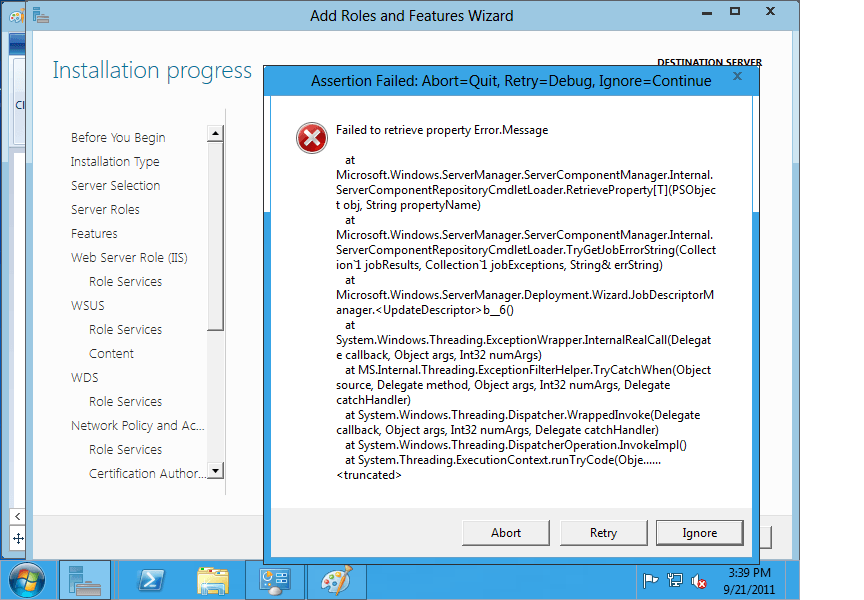Select the Features step
The width and height of the screenshot is (864, 600).
(94, 234)
